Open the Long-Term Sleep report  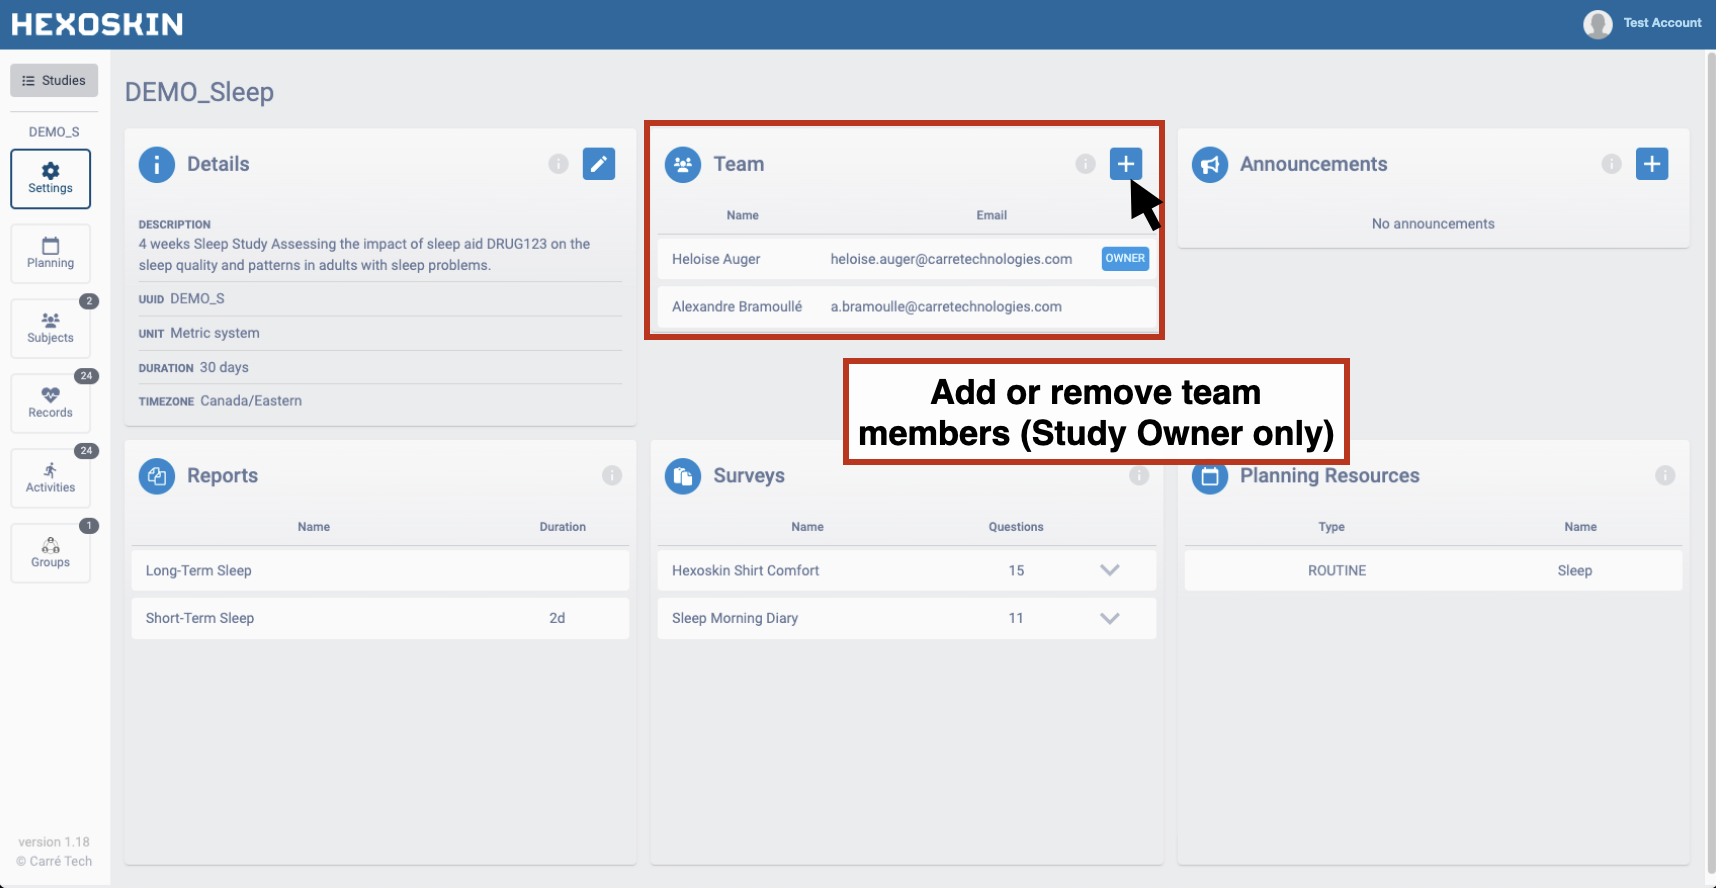click(x=380, y=570)
